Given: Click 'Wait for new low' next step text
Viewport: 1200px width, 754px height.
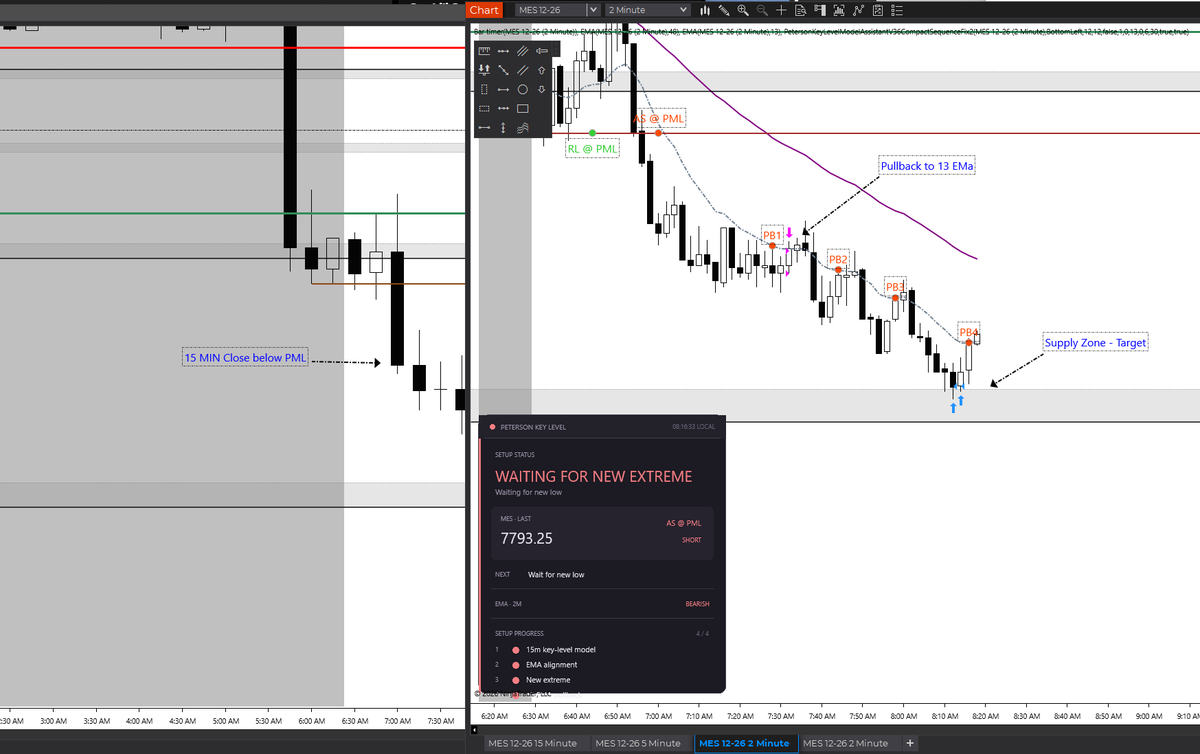Looking at the screenshot, I should 556,575.
